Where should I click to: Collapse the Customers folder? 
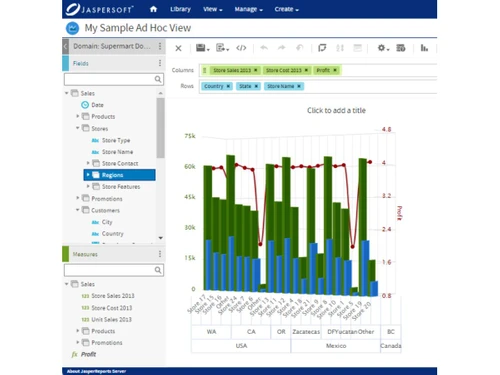78,210
